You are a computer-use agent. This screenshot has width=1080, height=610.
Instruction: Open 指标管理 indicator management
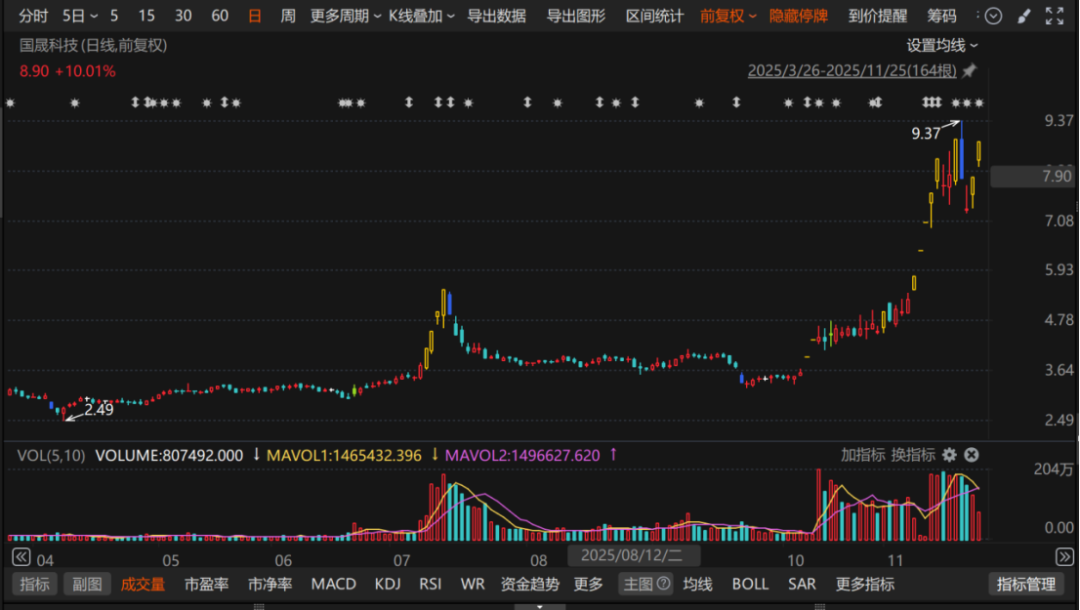click(1026, 584)
